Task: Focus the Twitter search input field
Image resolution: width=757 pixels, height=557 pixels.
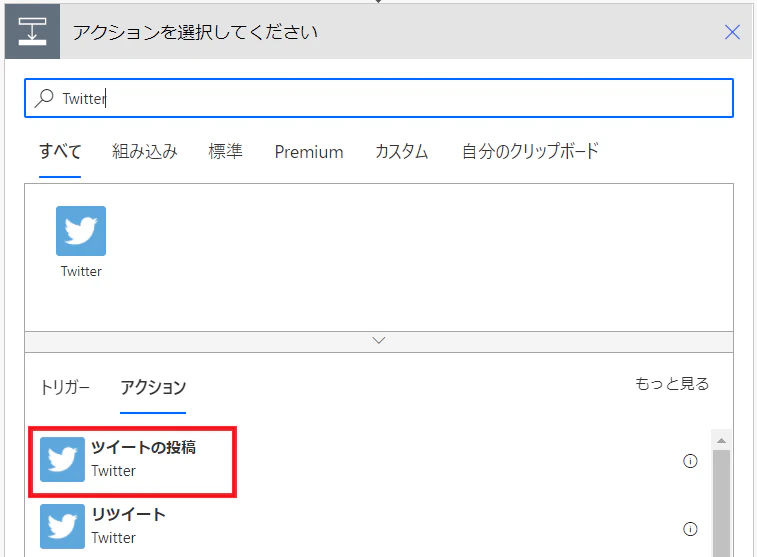Action: tap(379, 98)
